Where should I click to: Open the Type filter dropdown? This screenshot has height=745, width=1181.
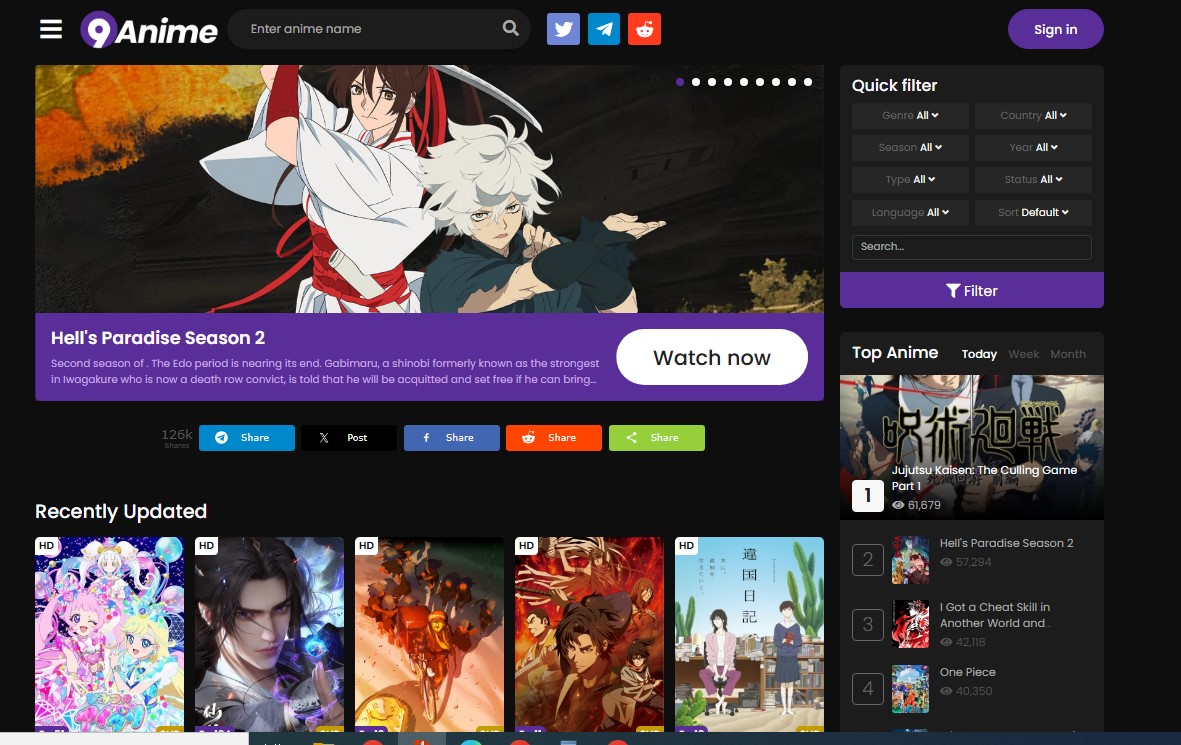click(910, 179)
